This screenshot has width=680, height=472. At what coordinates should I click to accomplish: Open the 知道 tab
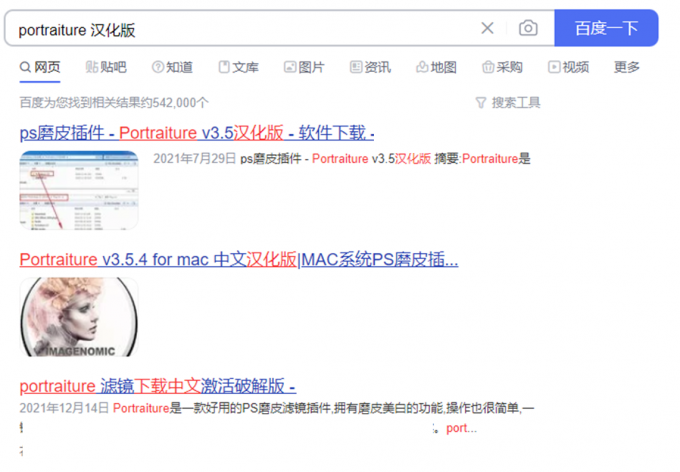pos(172,67)
